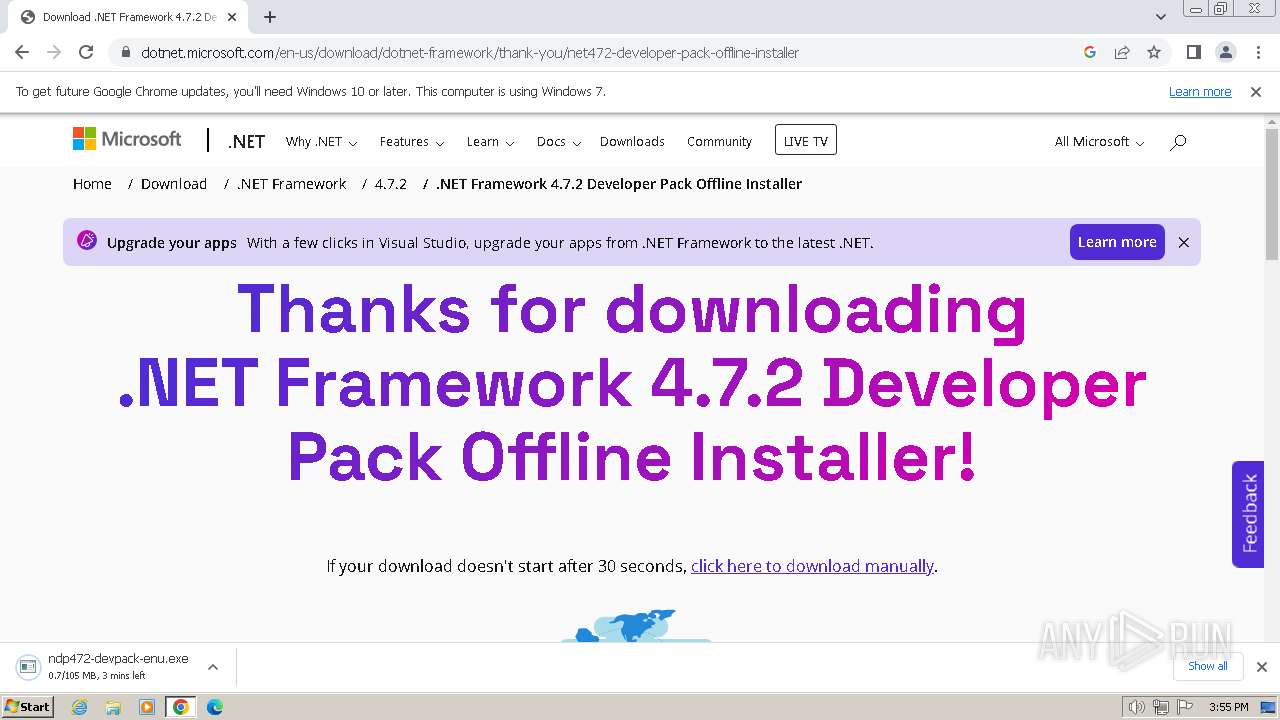Open File Explorer from the taskbar

click(x=113, y=707)
